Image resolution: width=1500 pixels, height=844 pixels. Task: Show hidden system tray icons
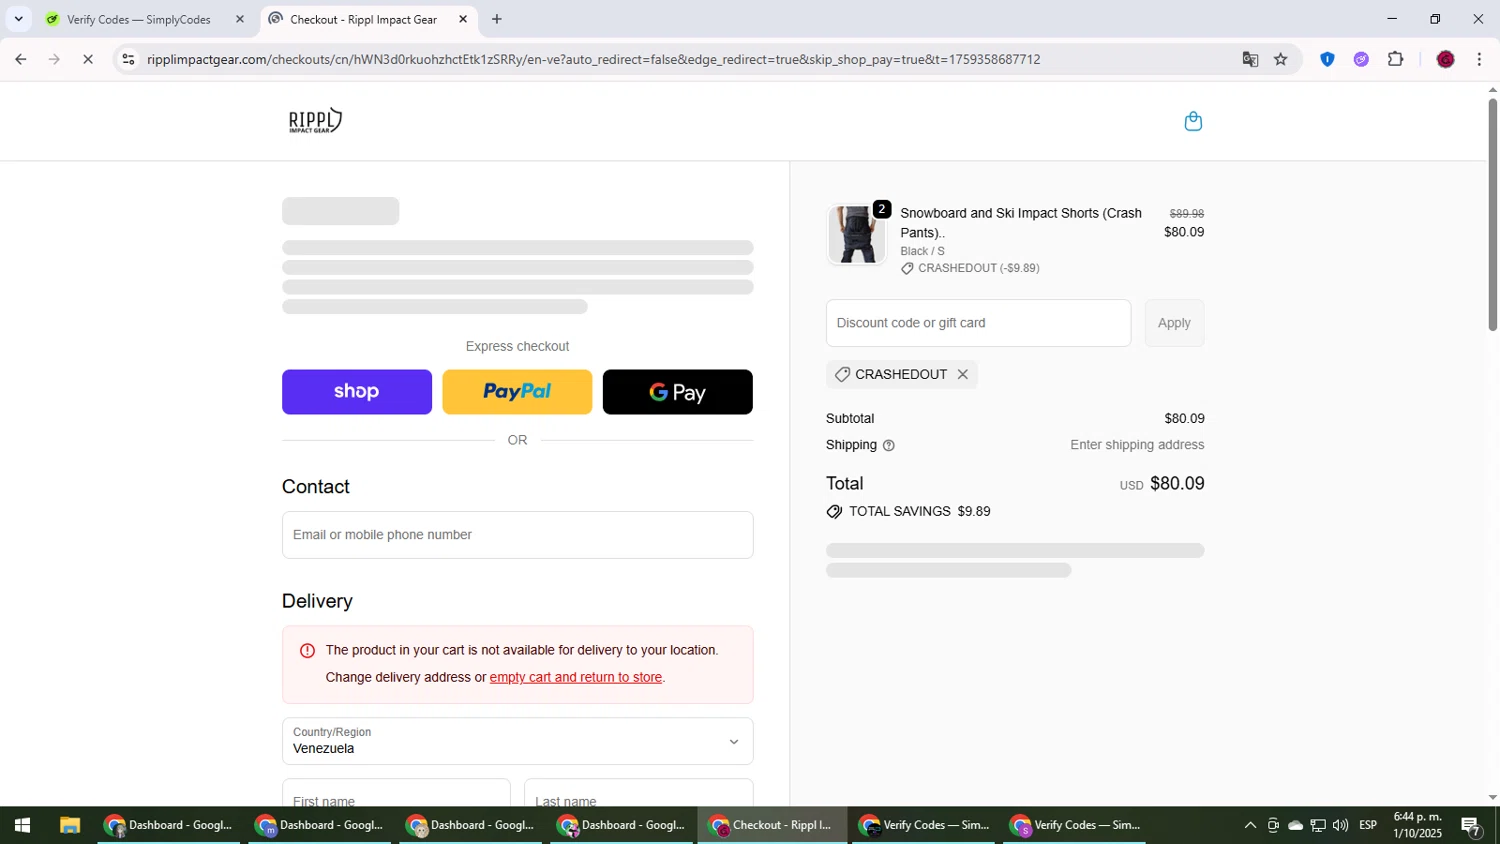(x=1250, y=826)
